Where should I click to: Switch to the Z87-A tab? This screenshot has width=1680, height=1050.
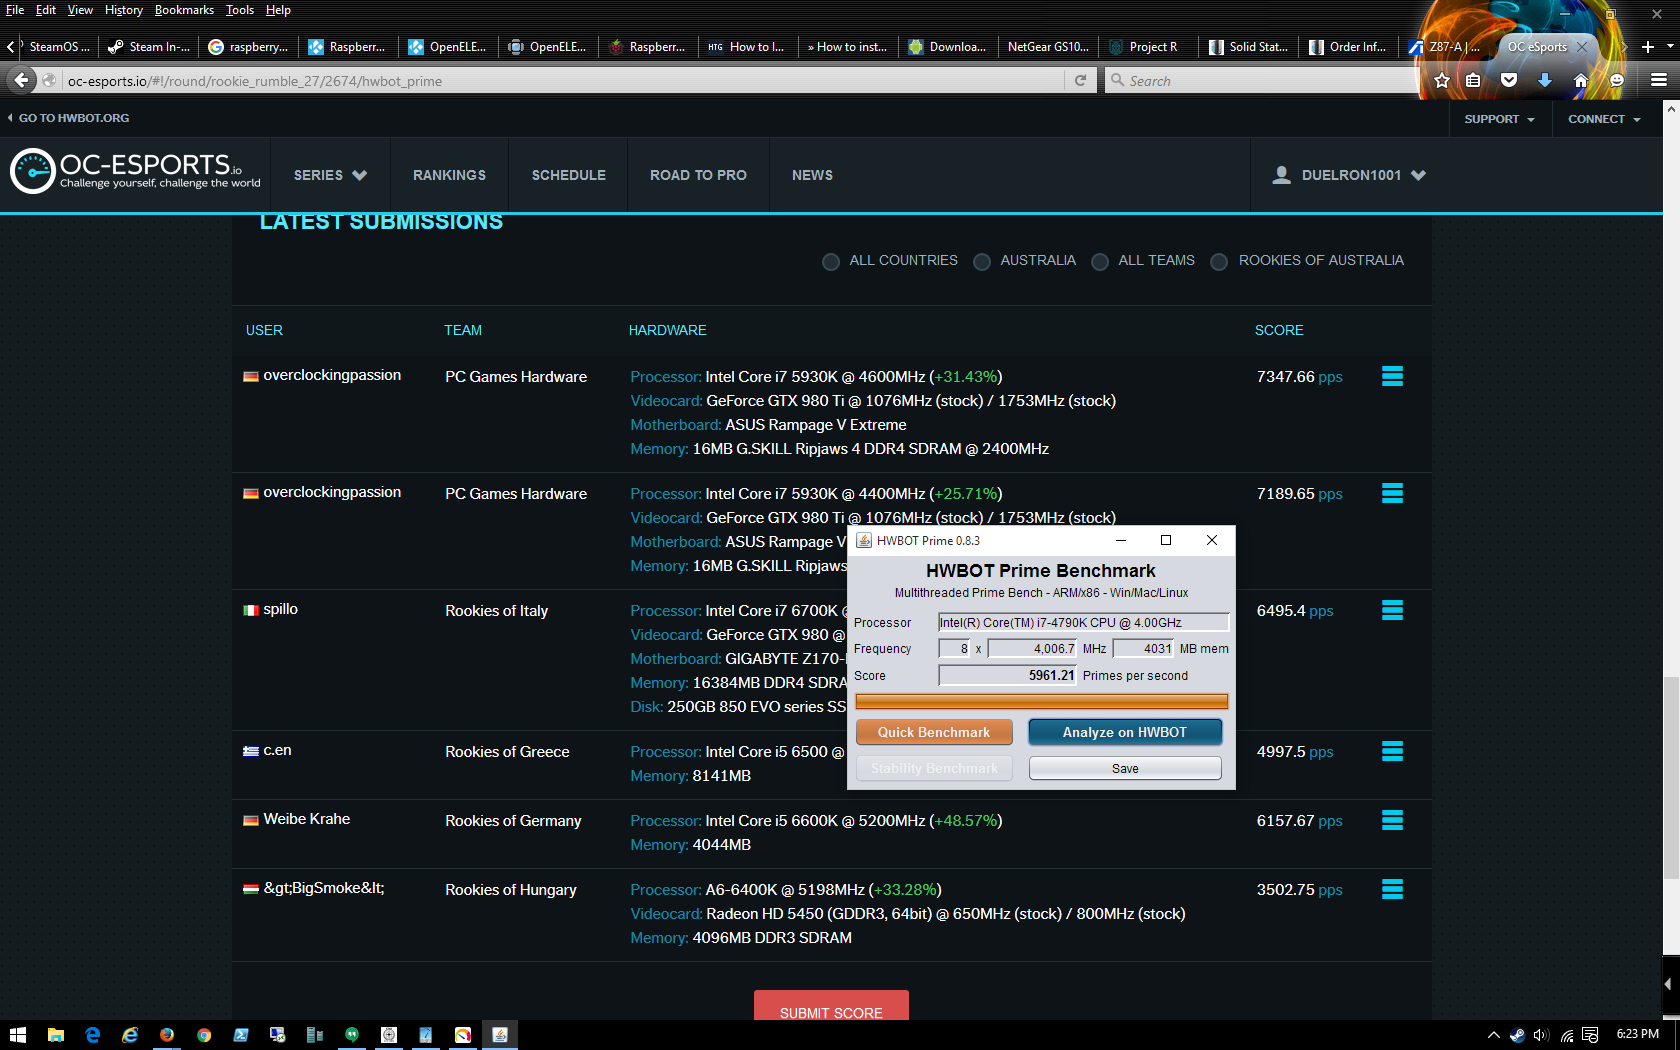[1446, 47]
